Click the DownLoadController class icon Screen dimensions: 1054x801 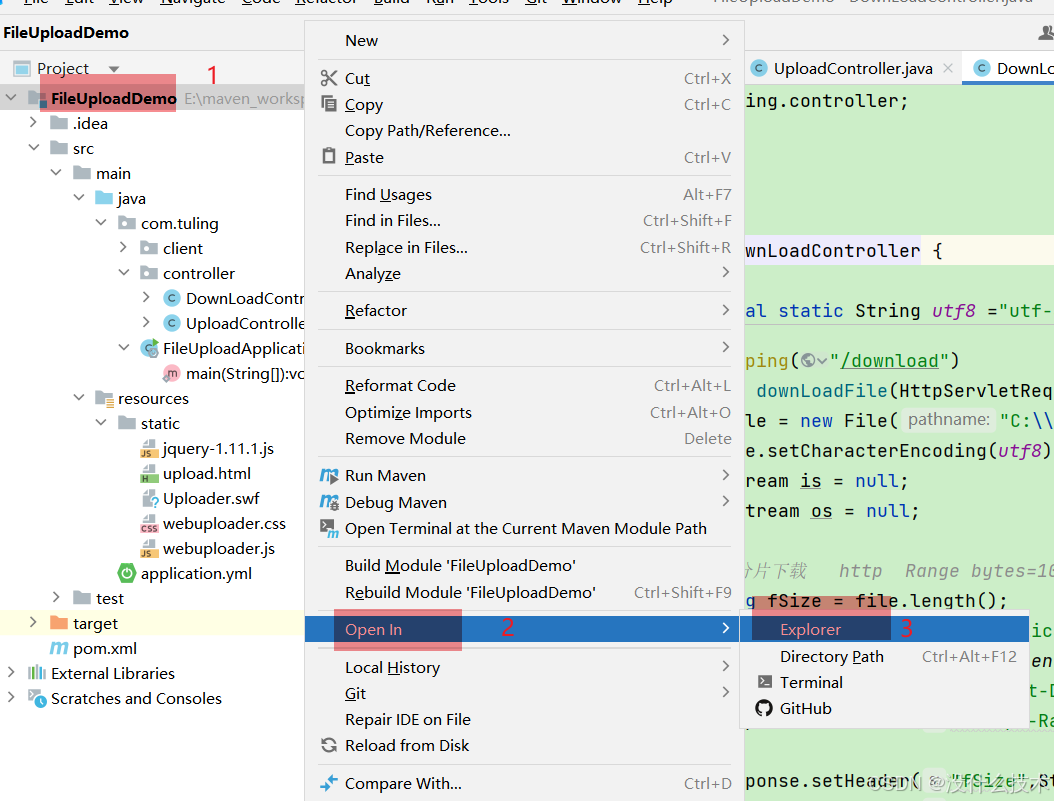tap(172, 298)
